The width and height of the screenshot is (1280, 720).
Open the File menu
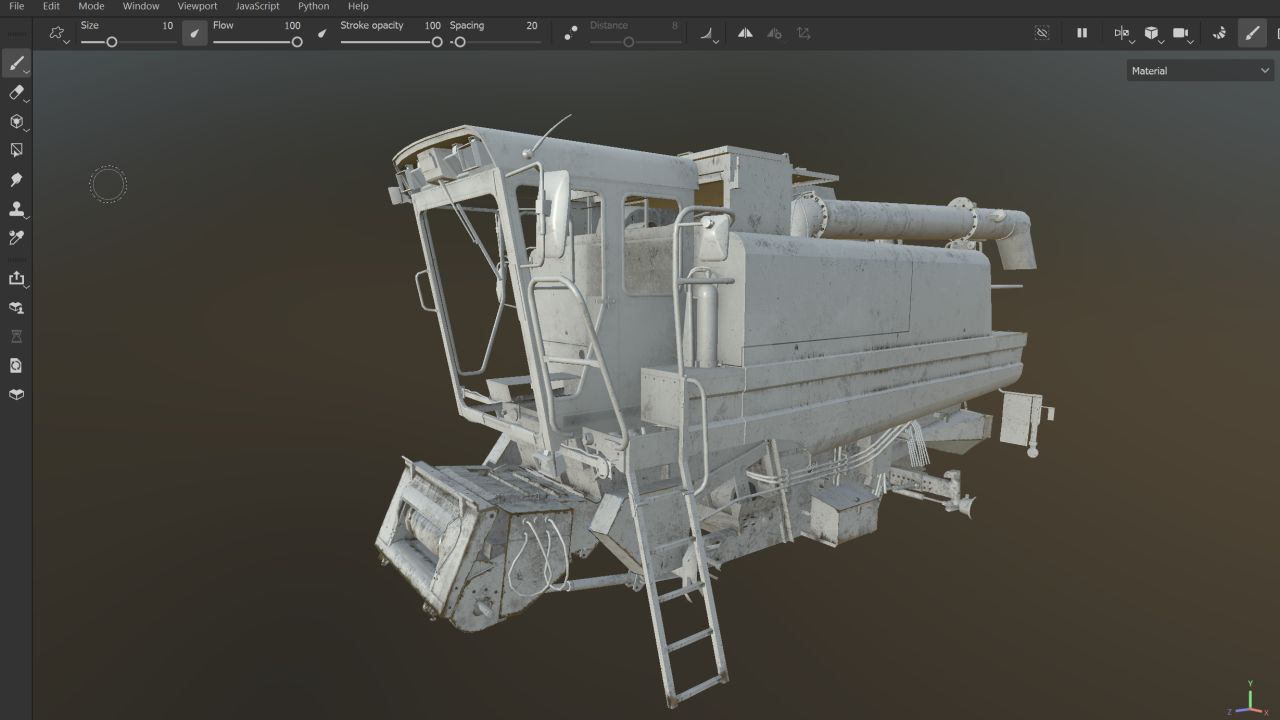pyautogui.click(x=17, y=6)
